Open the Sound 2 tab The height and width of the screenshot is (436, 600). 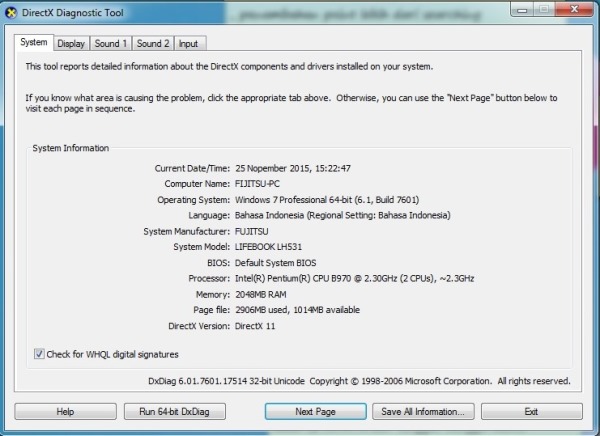click(x=153, y=44)
